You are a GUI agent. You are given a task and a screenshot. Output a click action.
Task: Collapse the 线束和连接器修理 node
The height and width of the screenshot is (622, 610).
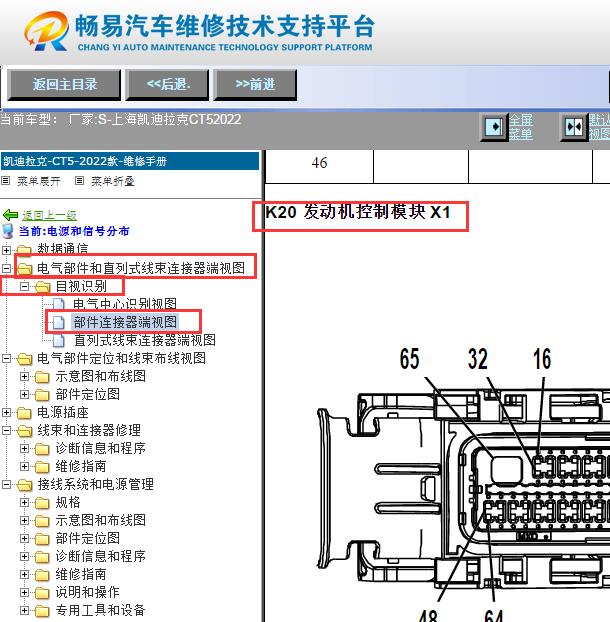[6, 430]
